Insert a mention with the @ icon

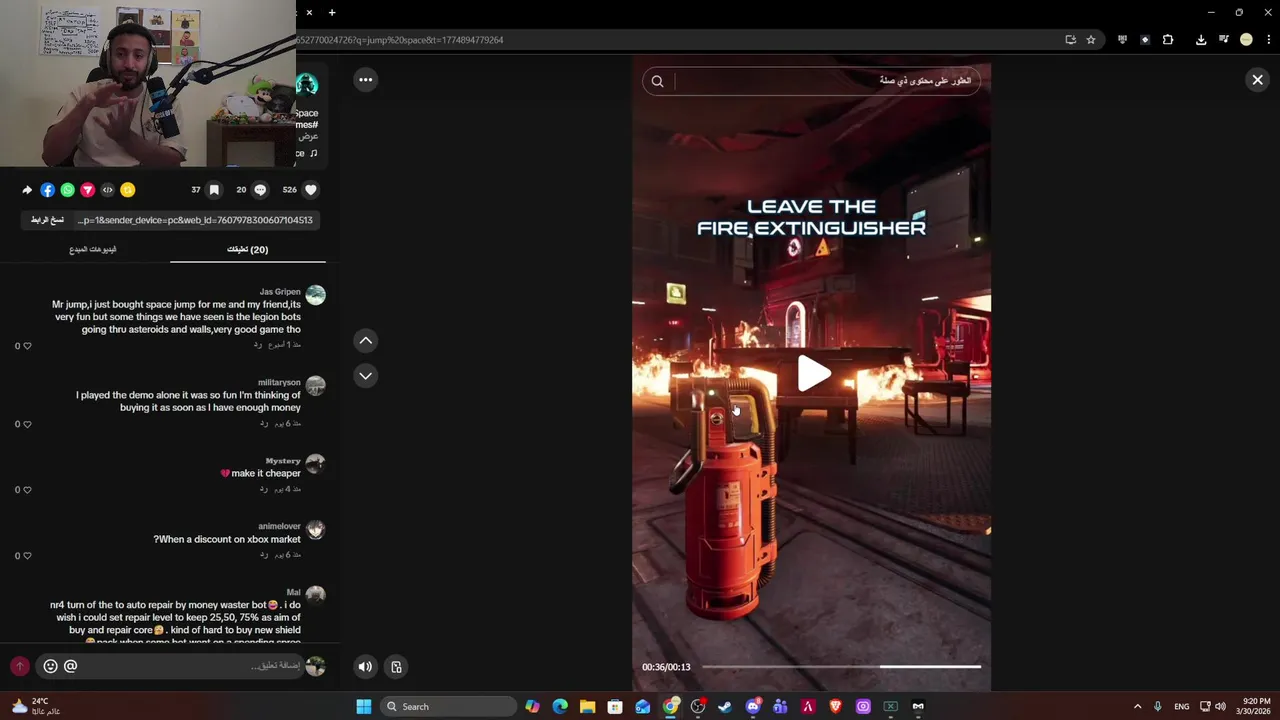(x=70, y=666)
